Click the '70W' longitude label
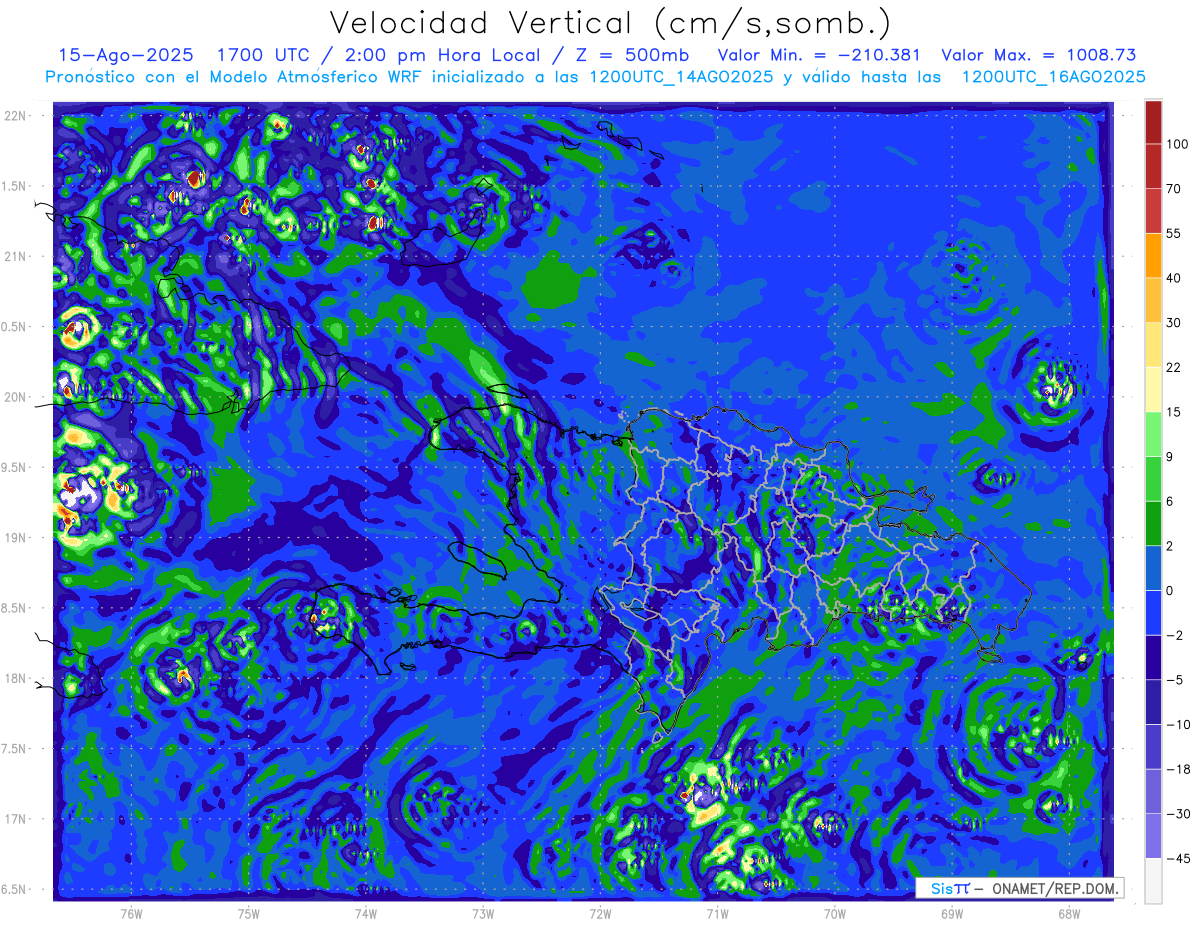The width and height of the screenshot is (1200, 927). (834, 913)
